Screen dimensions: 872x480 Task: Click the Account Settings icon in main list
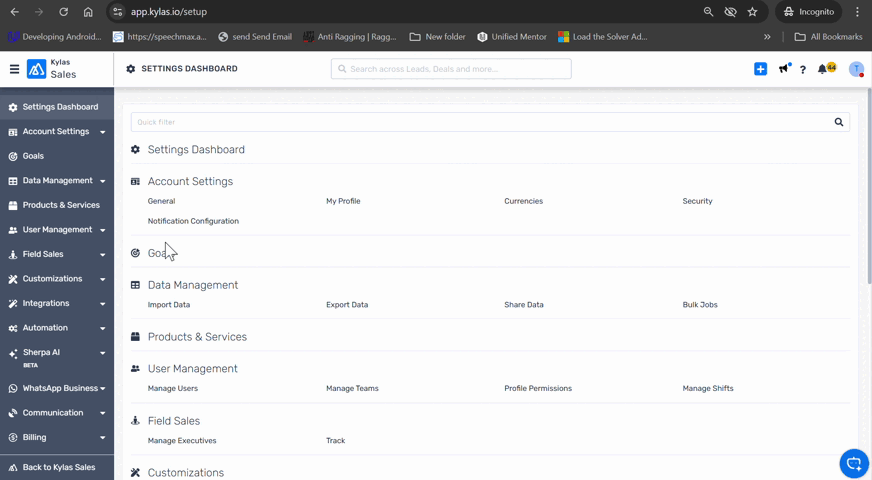[135, 181]
